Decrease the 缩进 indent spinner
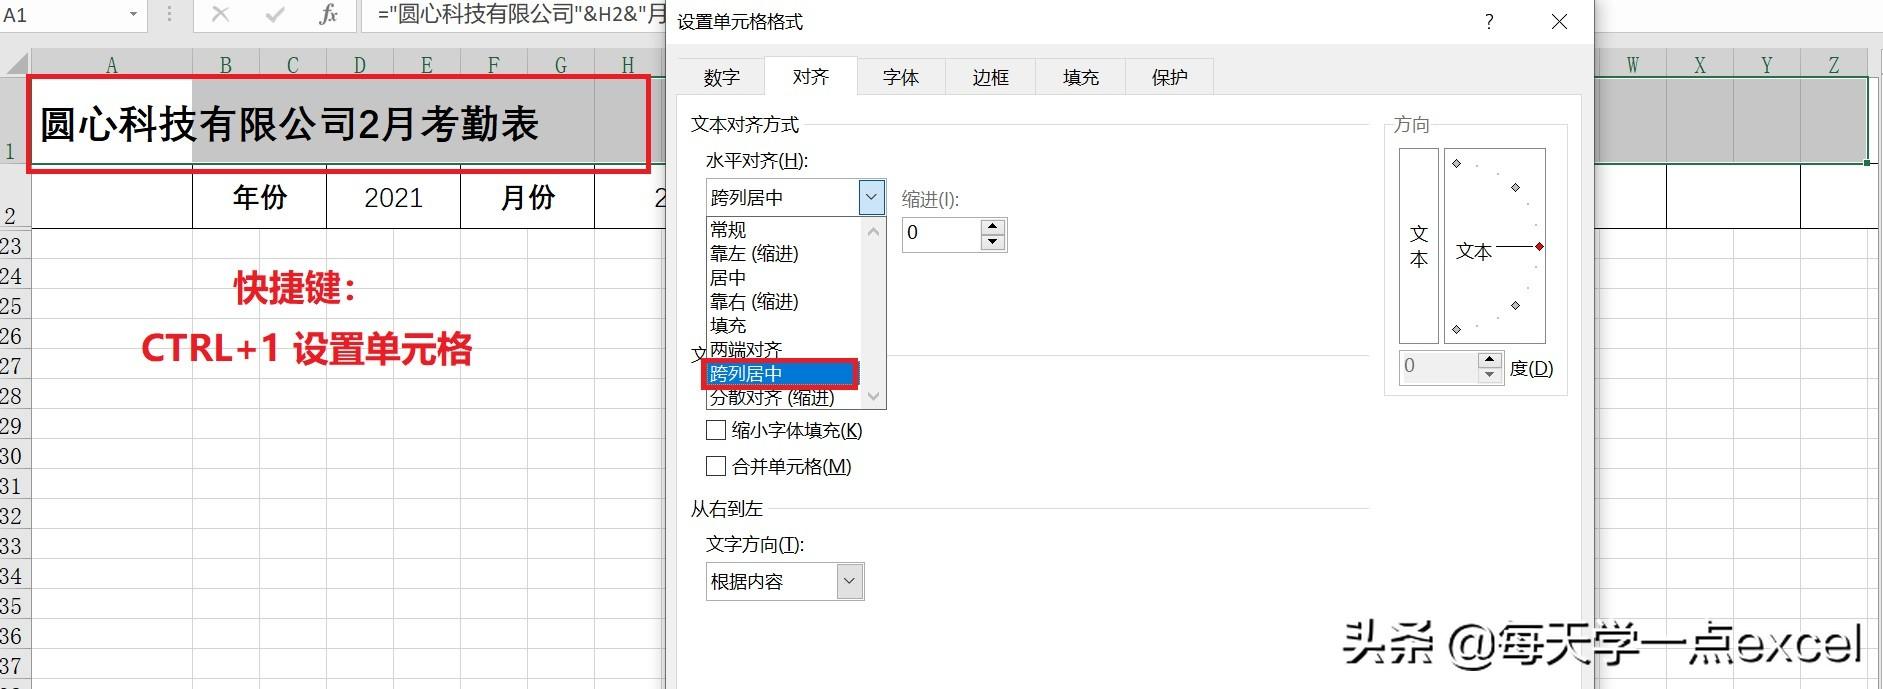 [992, 242]
